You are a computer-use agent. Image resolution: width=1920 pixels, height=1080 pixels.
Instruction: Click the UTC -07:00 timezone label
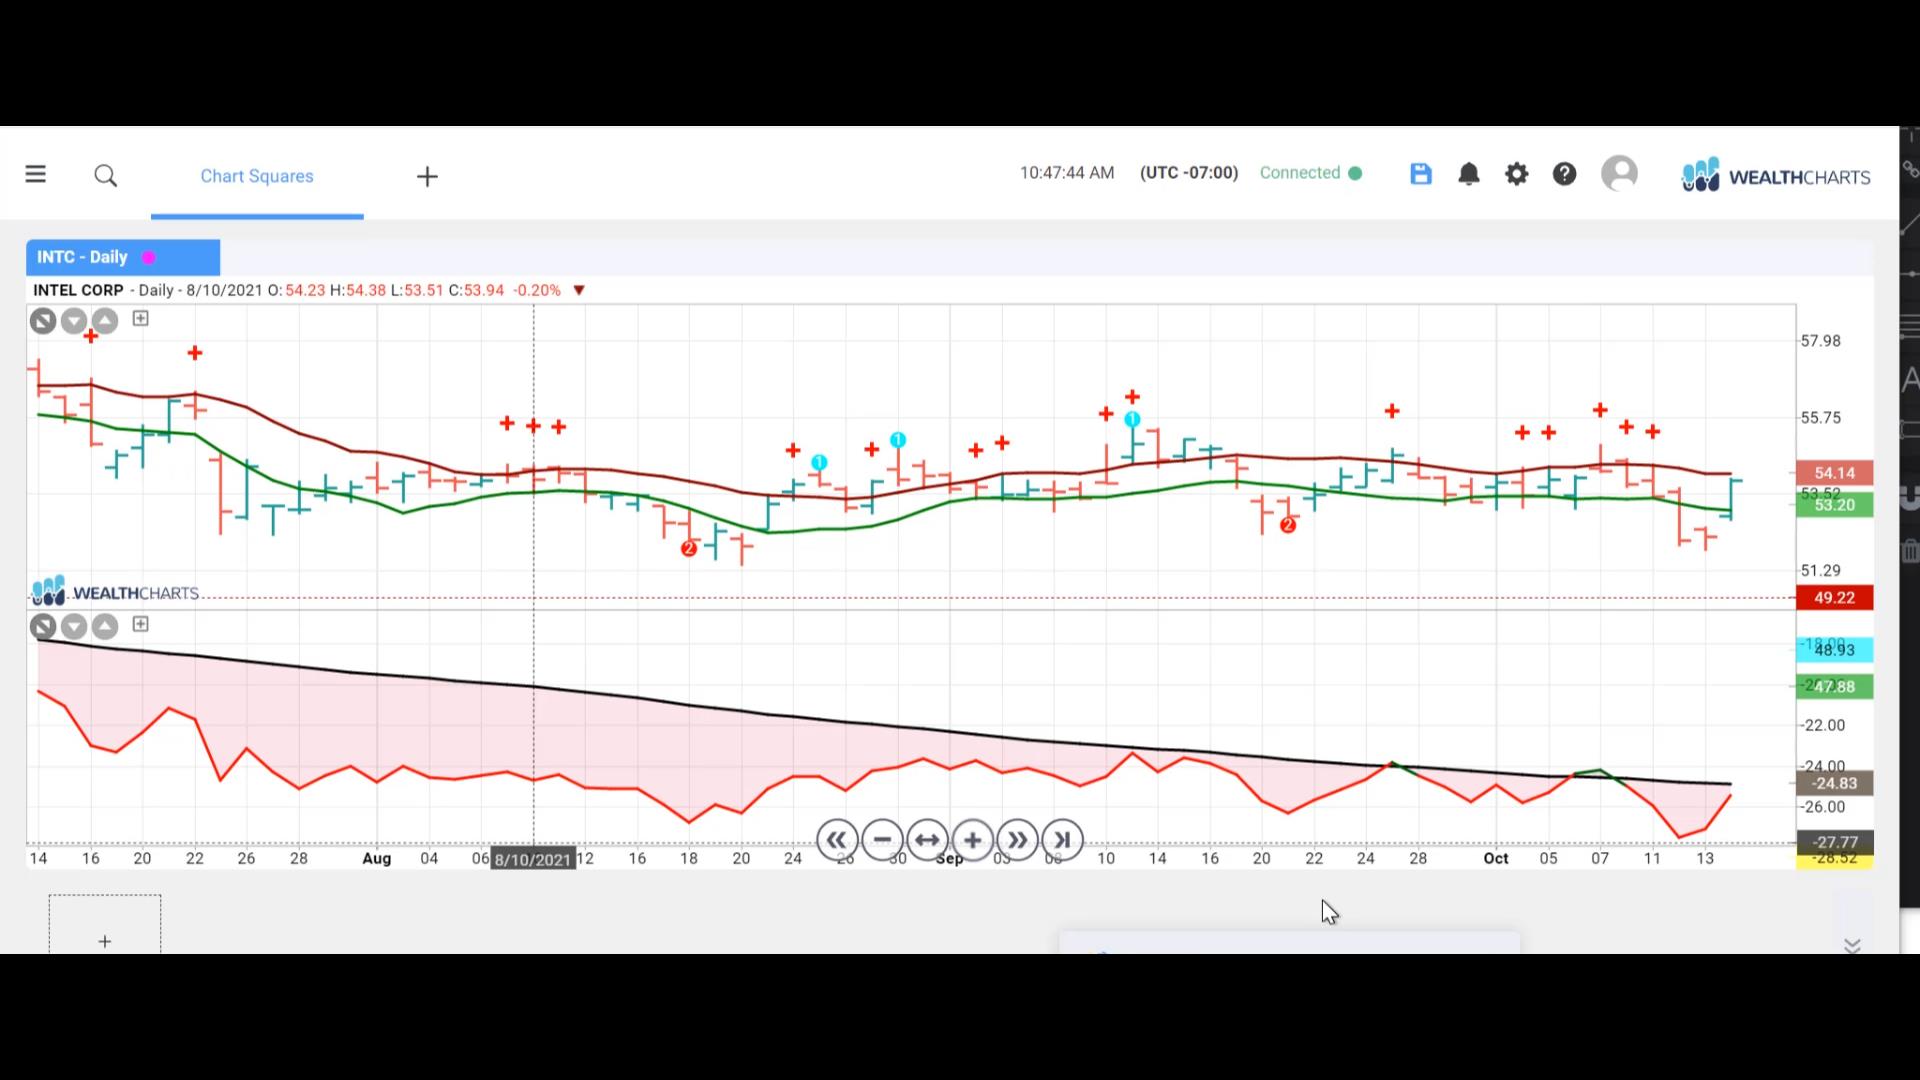1189,173
